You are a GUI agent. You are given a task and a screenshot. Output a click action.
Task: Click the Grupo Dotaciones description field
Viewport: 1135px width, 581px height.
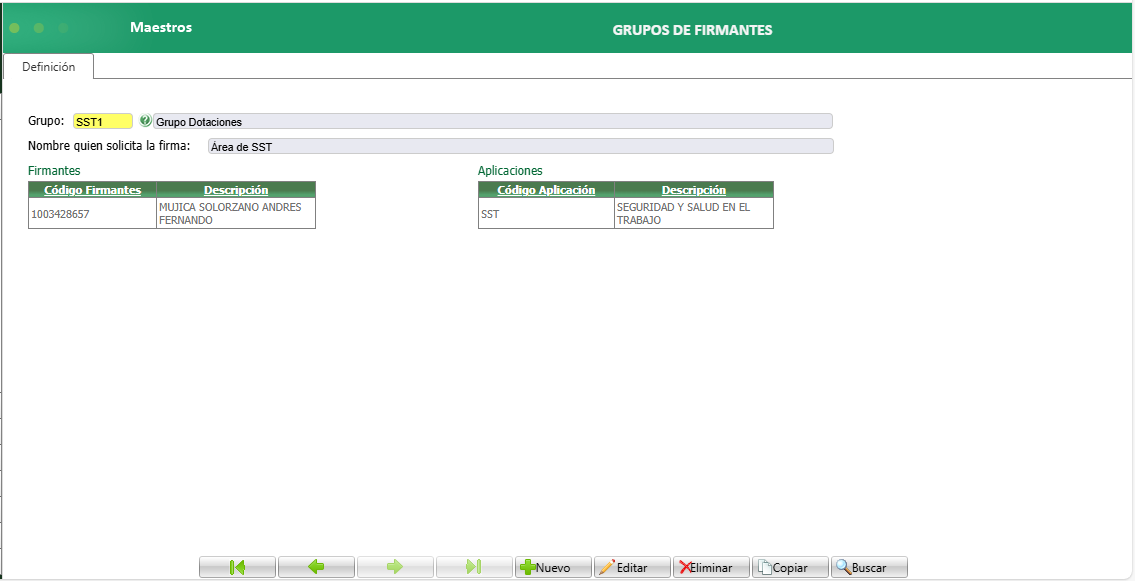[x=492, y=122]
